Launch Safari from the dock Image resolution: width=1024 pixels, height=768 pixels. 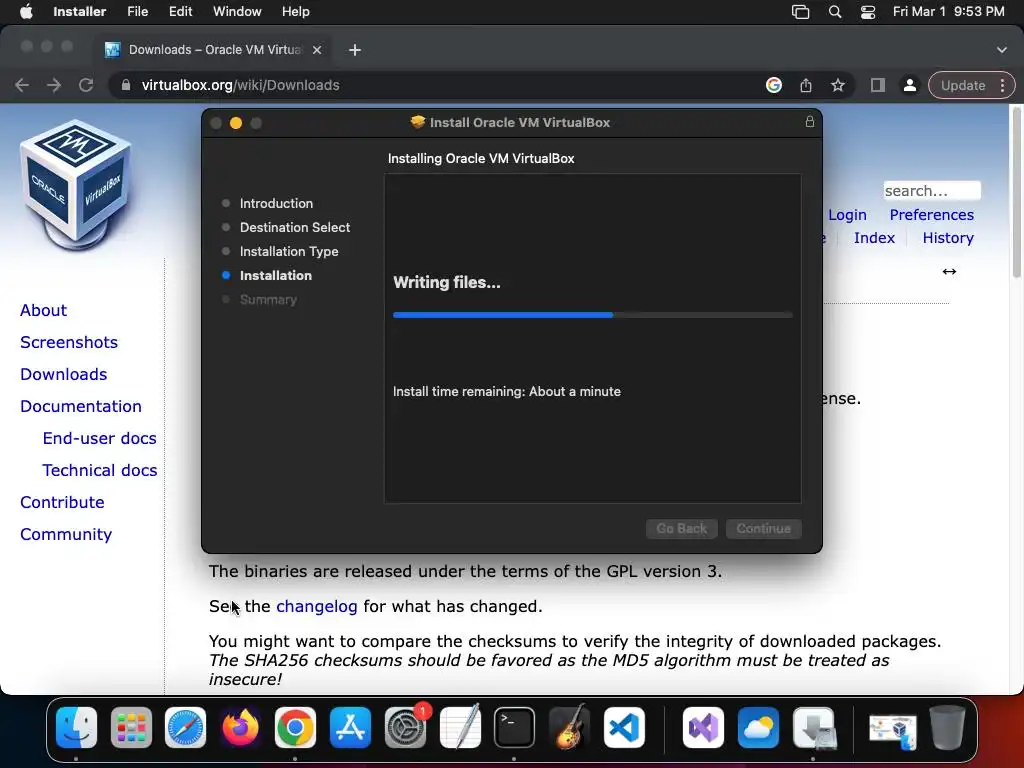pos(185,727)
